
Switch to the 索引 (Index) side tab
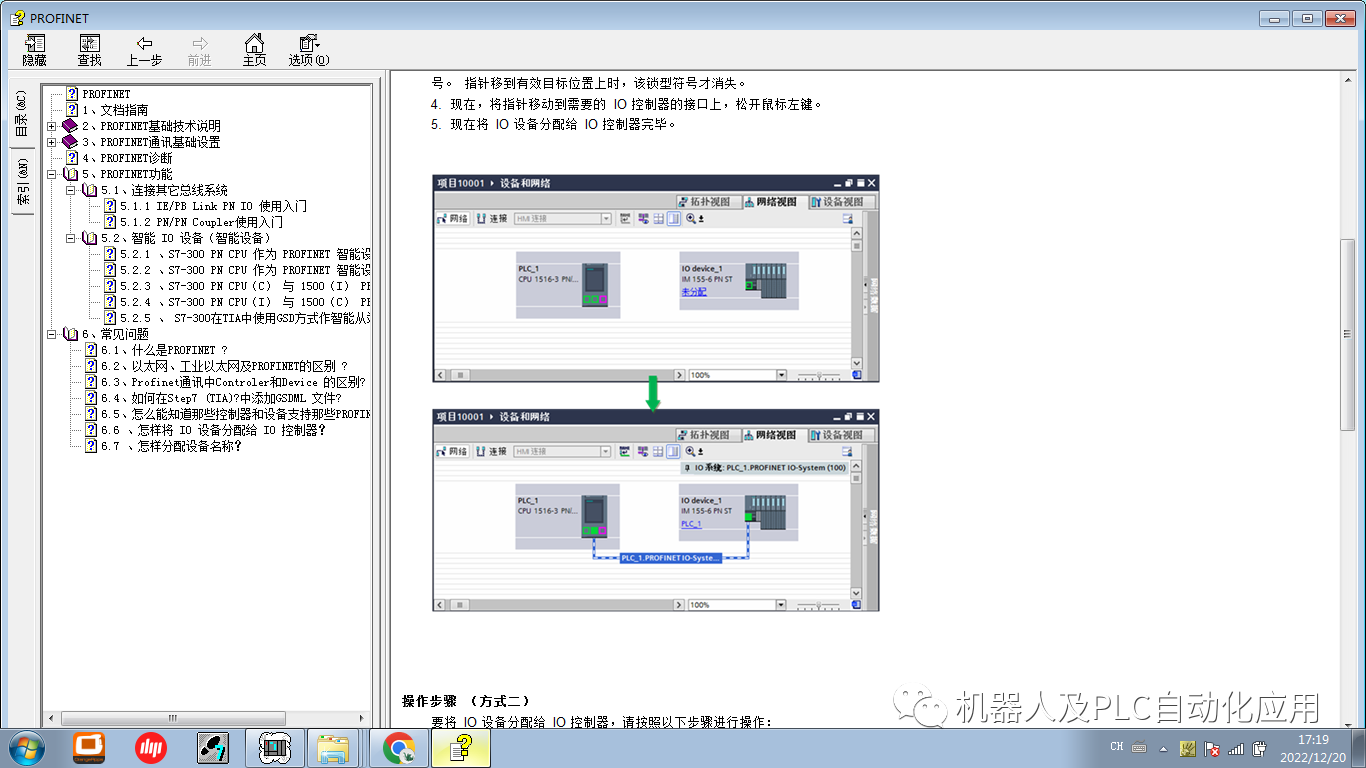pos(23,181)
